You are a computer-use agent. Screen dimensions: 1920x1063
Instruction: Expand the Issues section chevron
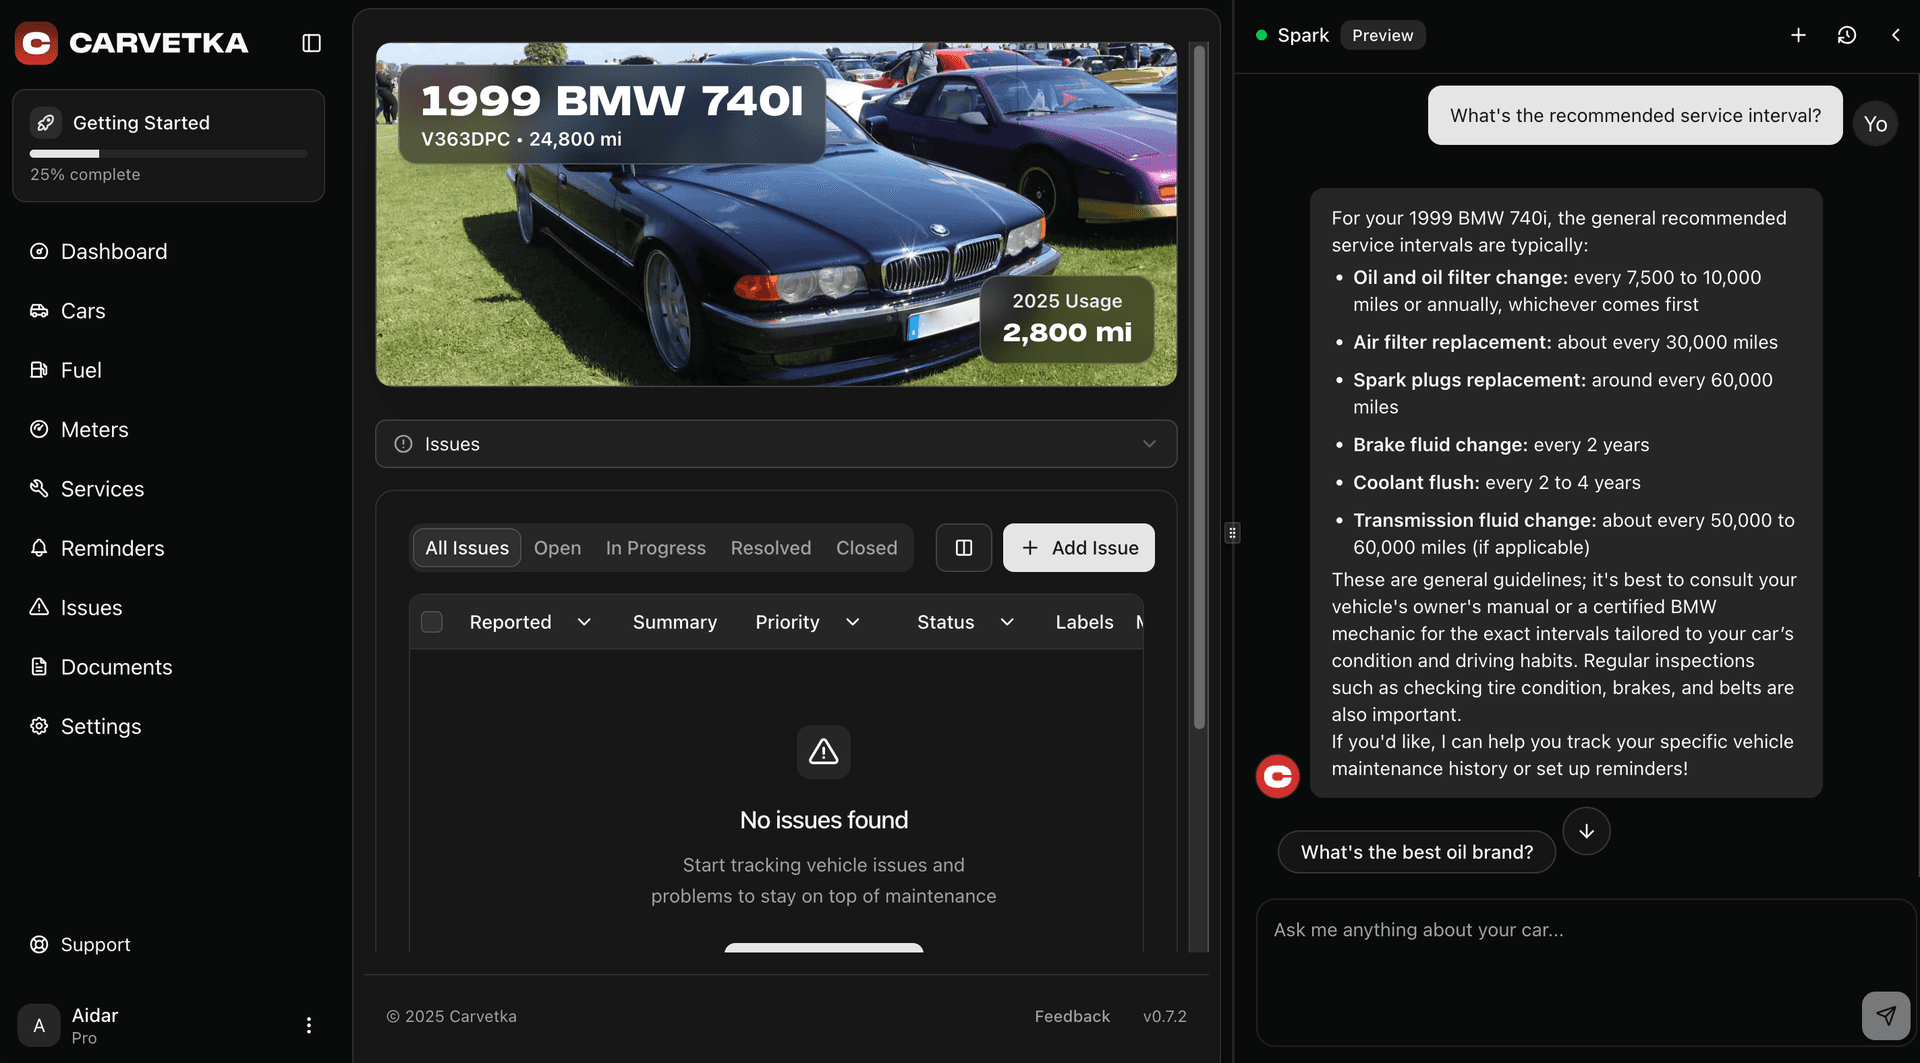(x=1149, y=444)
